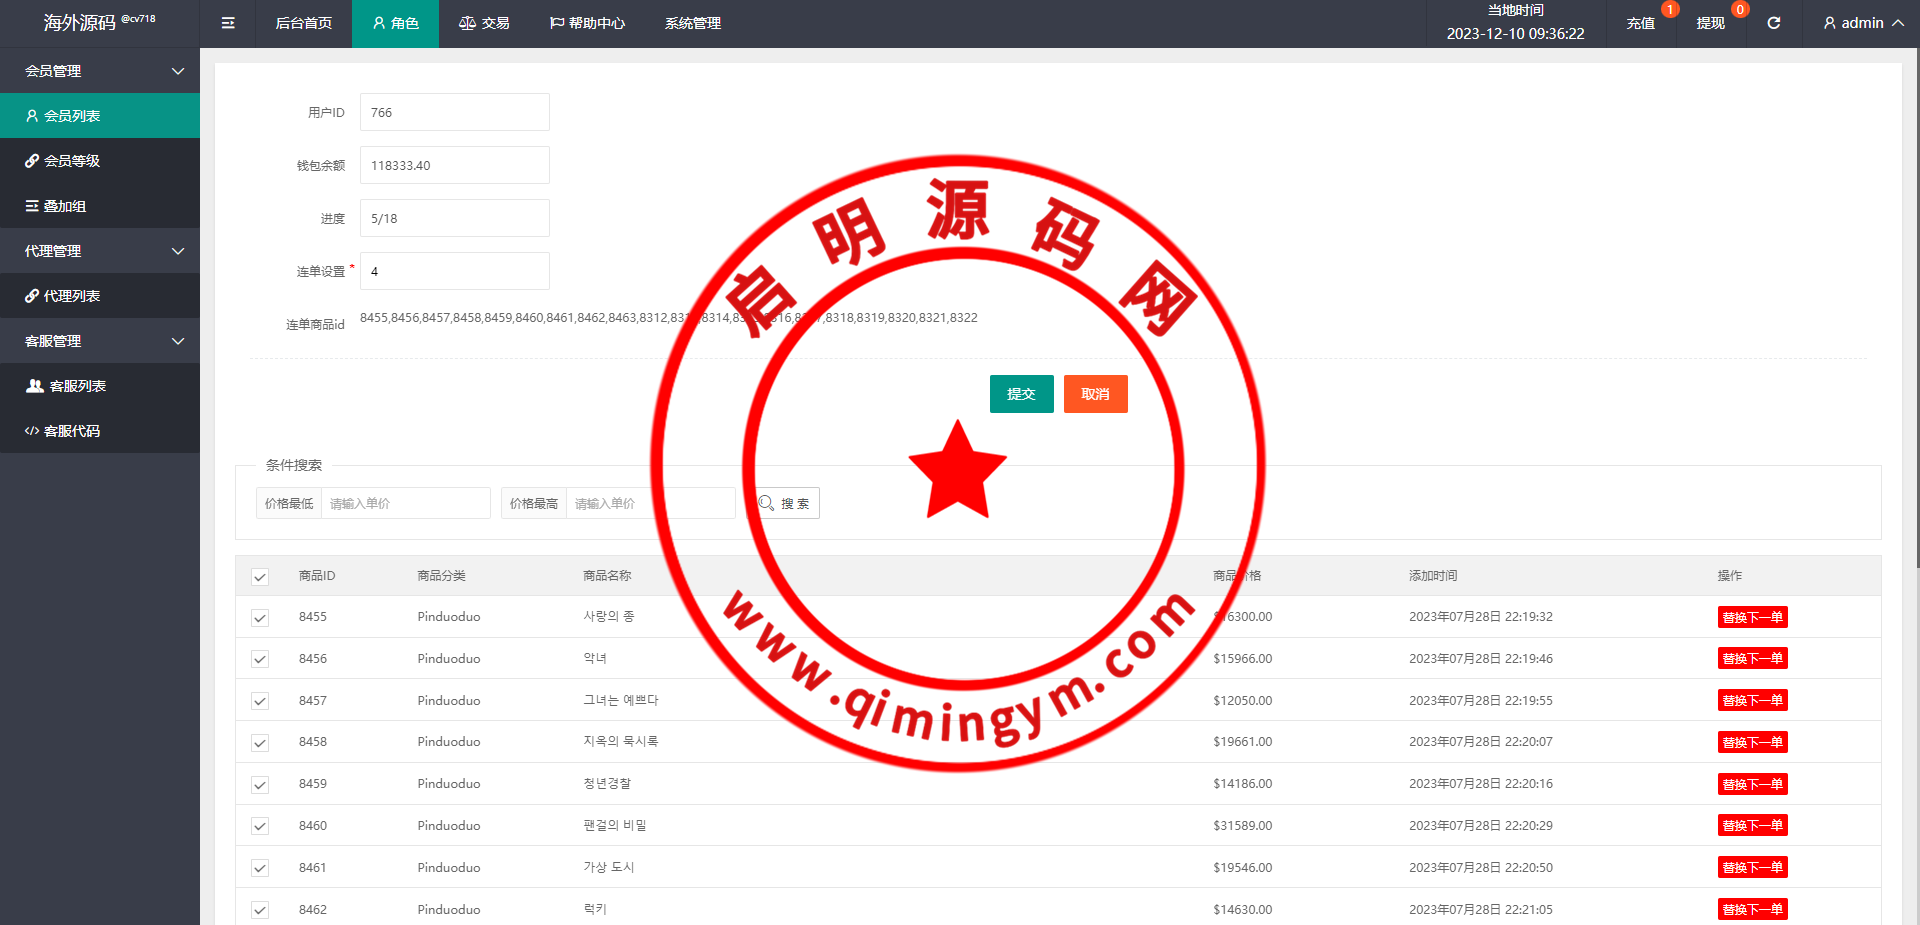The height and width of the screenshot is (925, 1920).
Task: Click the 价格最低 minimum price input field
Action: click(405, 503)
